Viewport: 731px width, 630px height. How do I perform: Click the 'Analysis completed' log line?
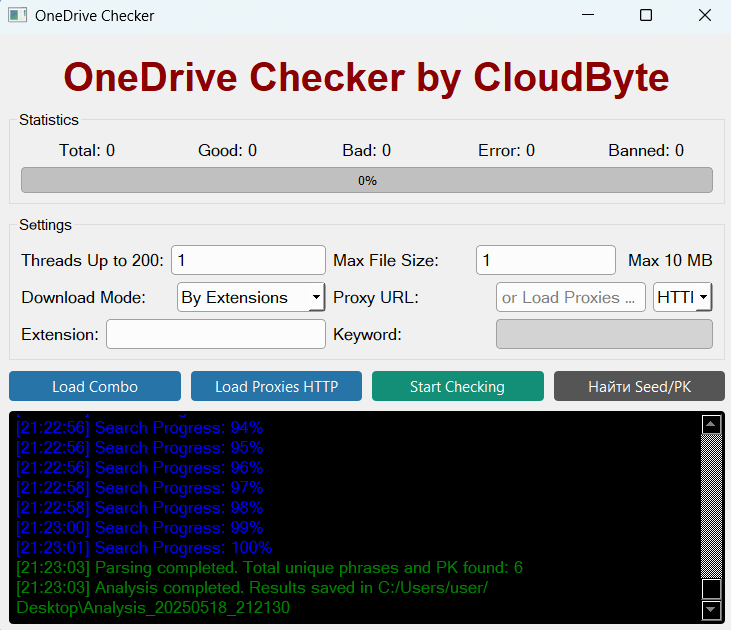point(252,597)
